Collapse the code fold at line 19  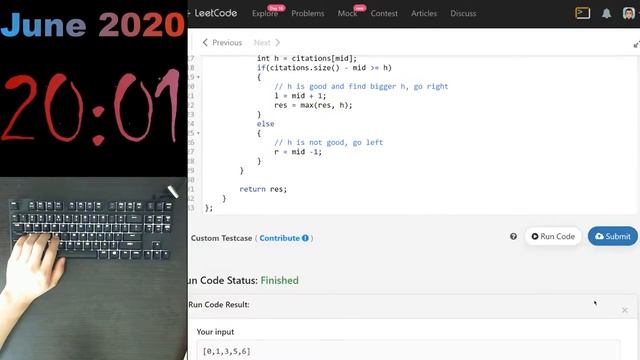(x=198, y=77)
